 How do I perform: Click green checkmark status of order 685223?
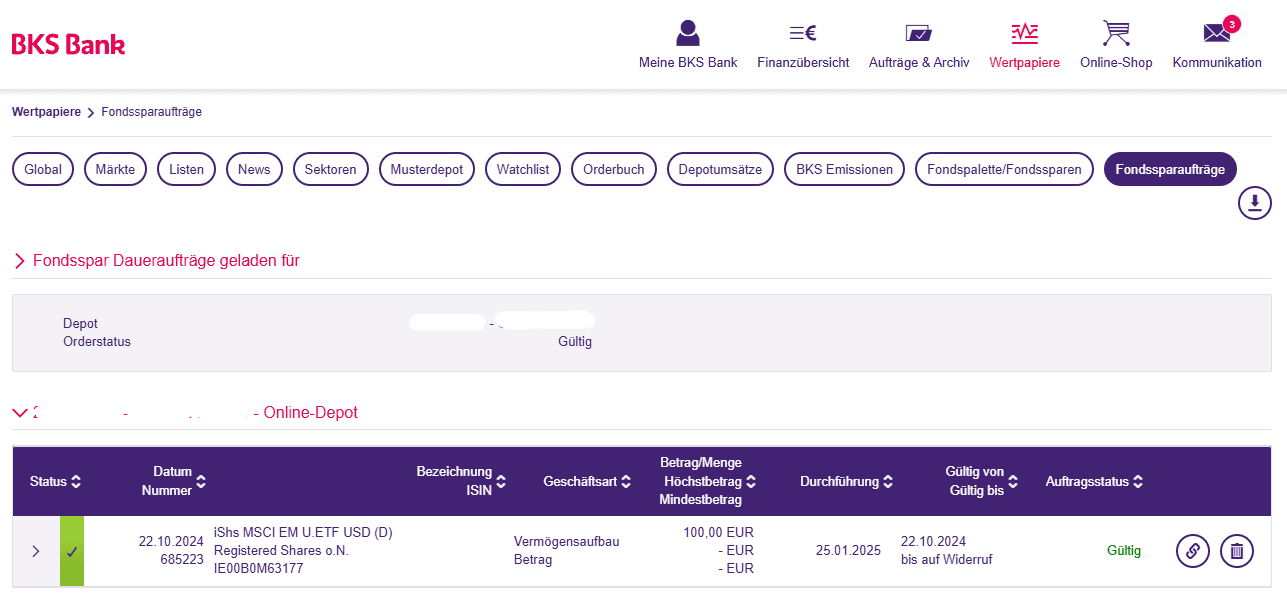72,551
